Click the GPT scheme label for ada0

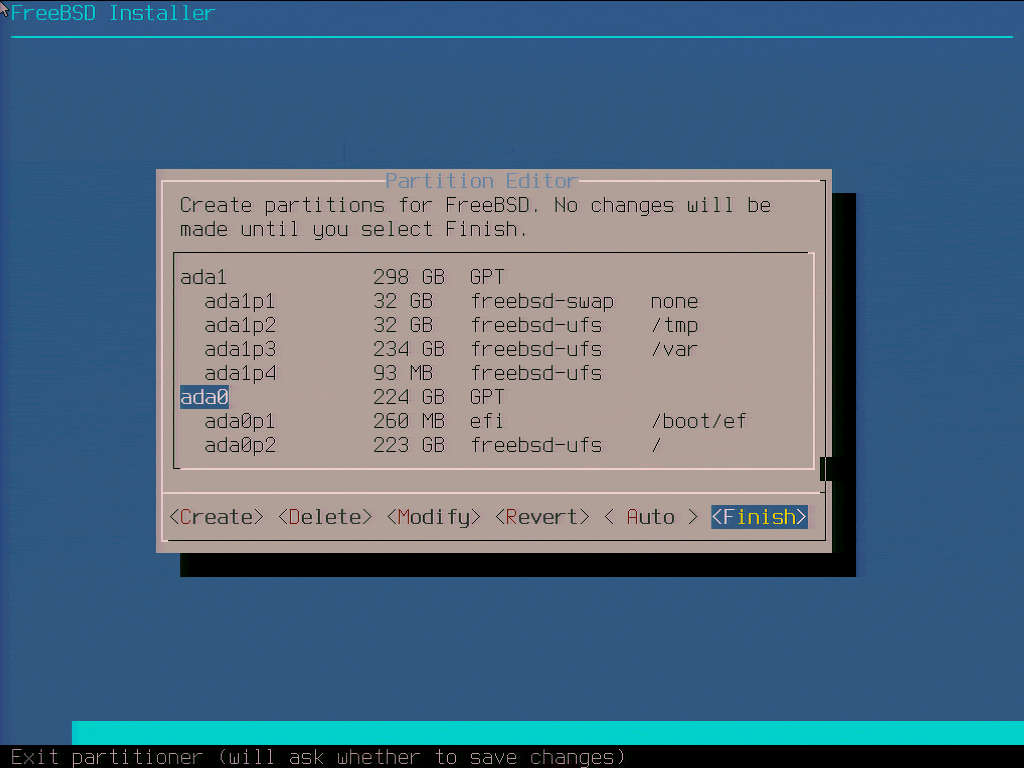487,397
